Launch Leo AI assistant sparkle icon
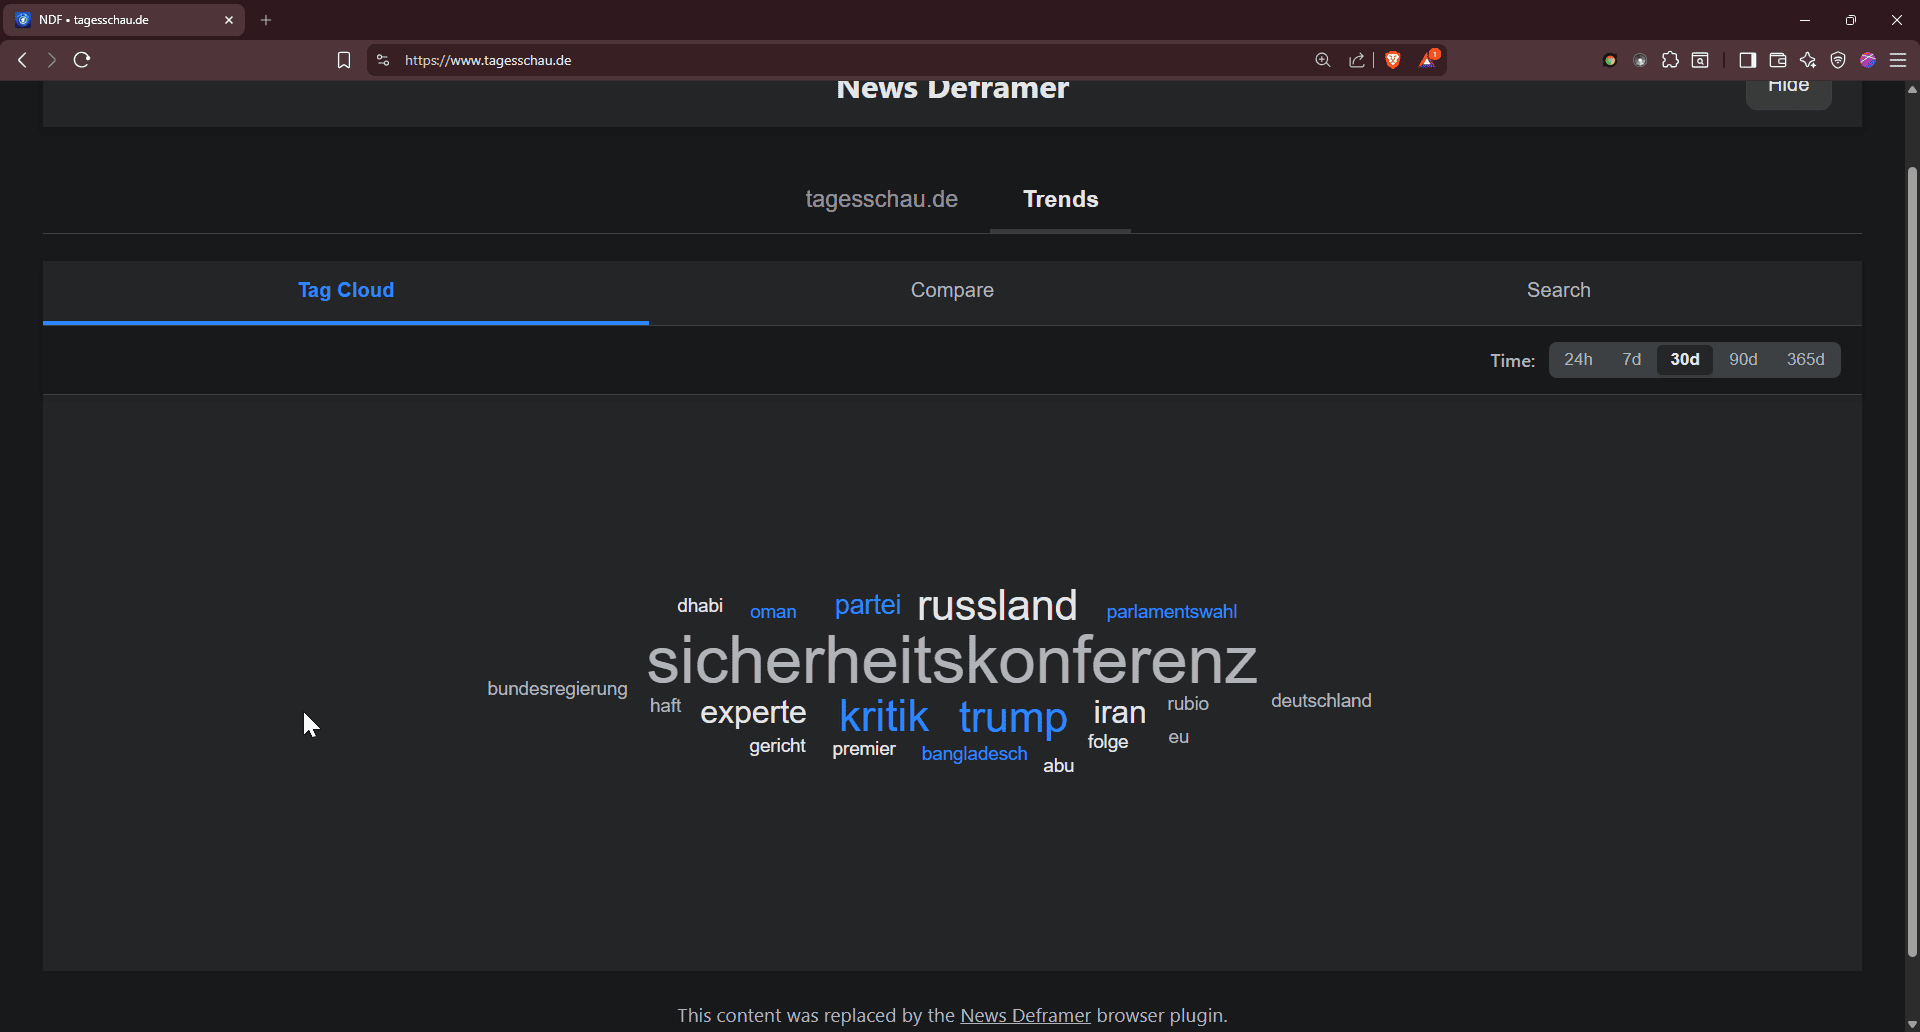This screenshot has width=1920, height=1032. [1808, 60]
